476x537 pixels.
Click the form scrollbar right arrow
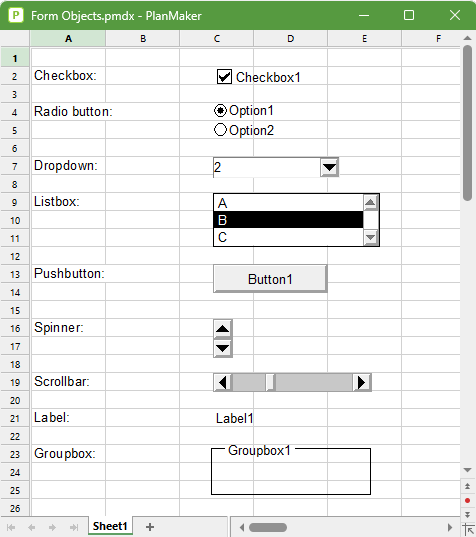click(362, 382)
